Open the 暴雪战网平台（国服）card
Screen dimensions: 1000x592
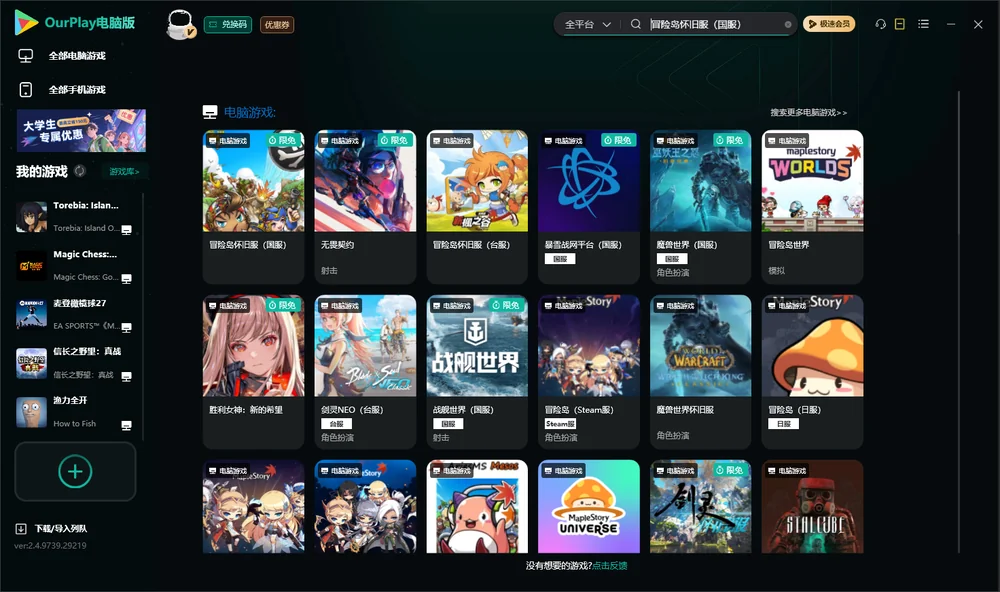click(589, 207)
